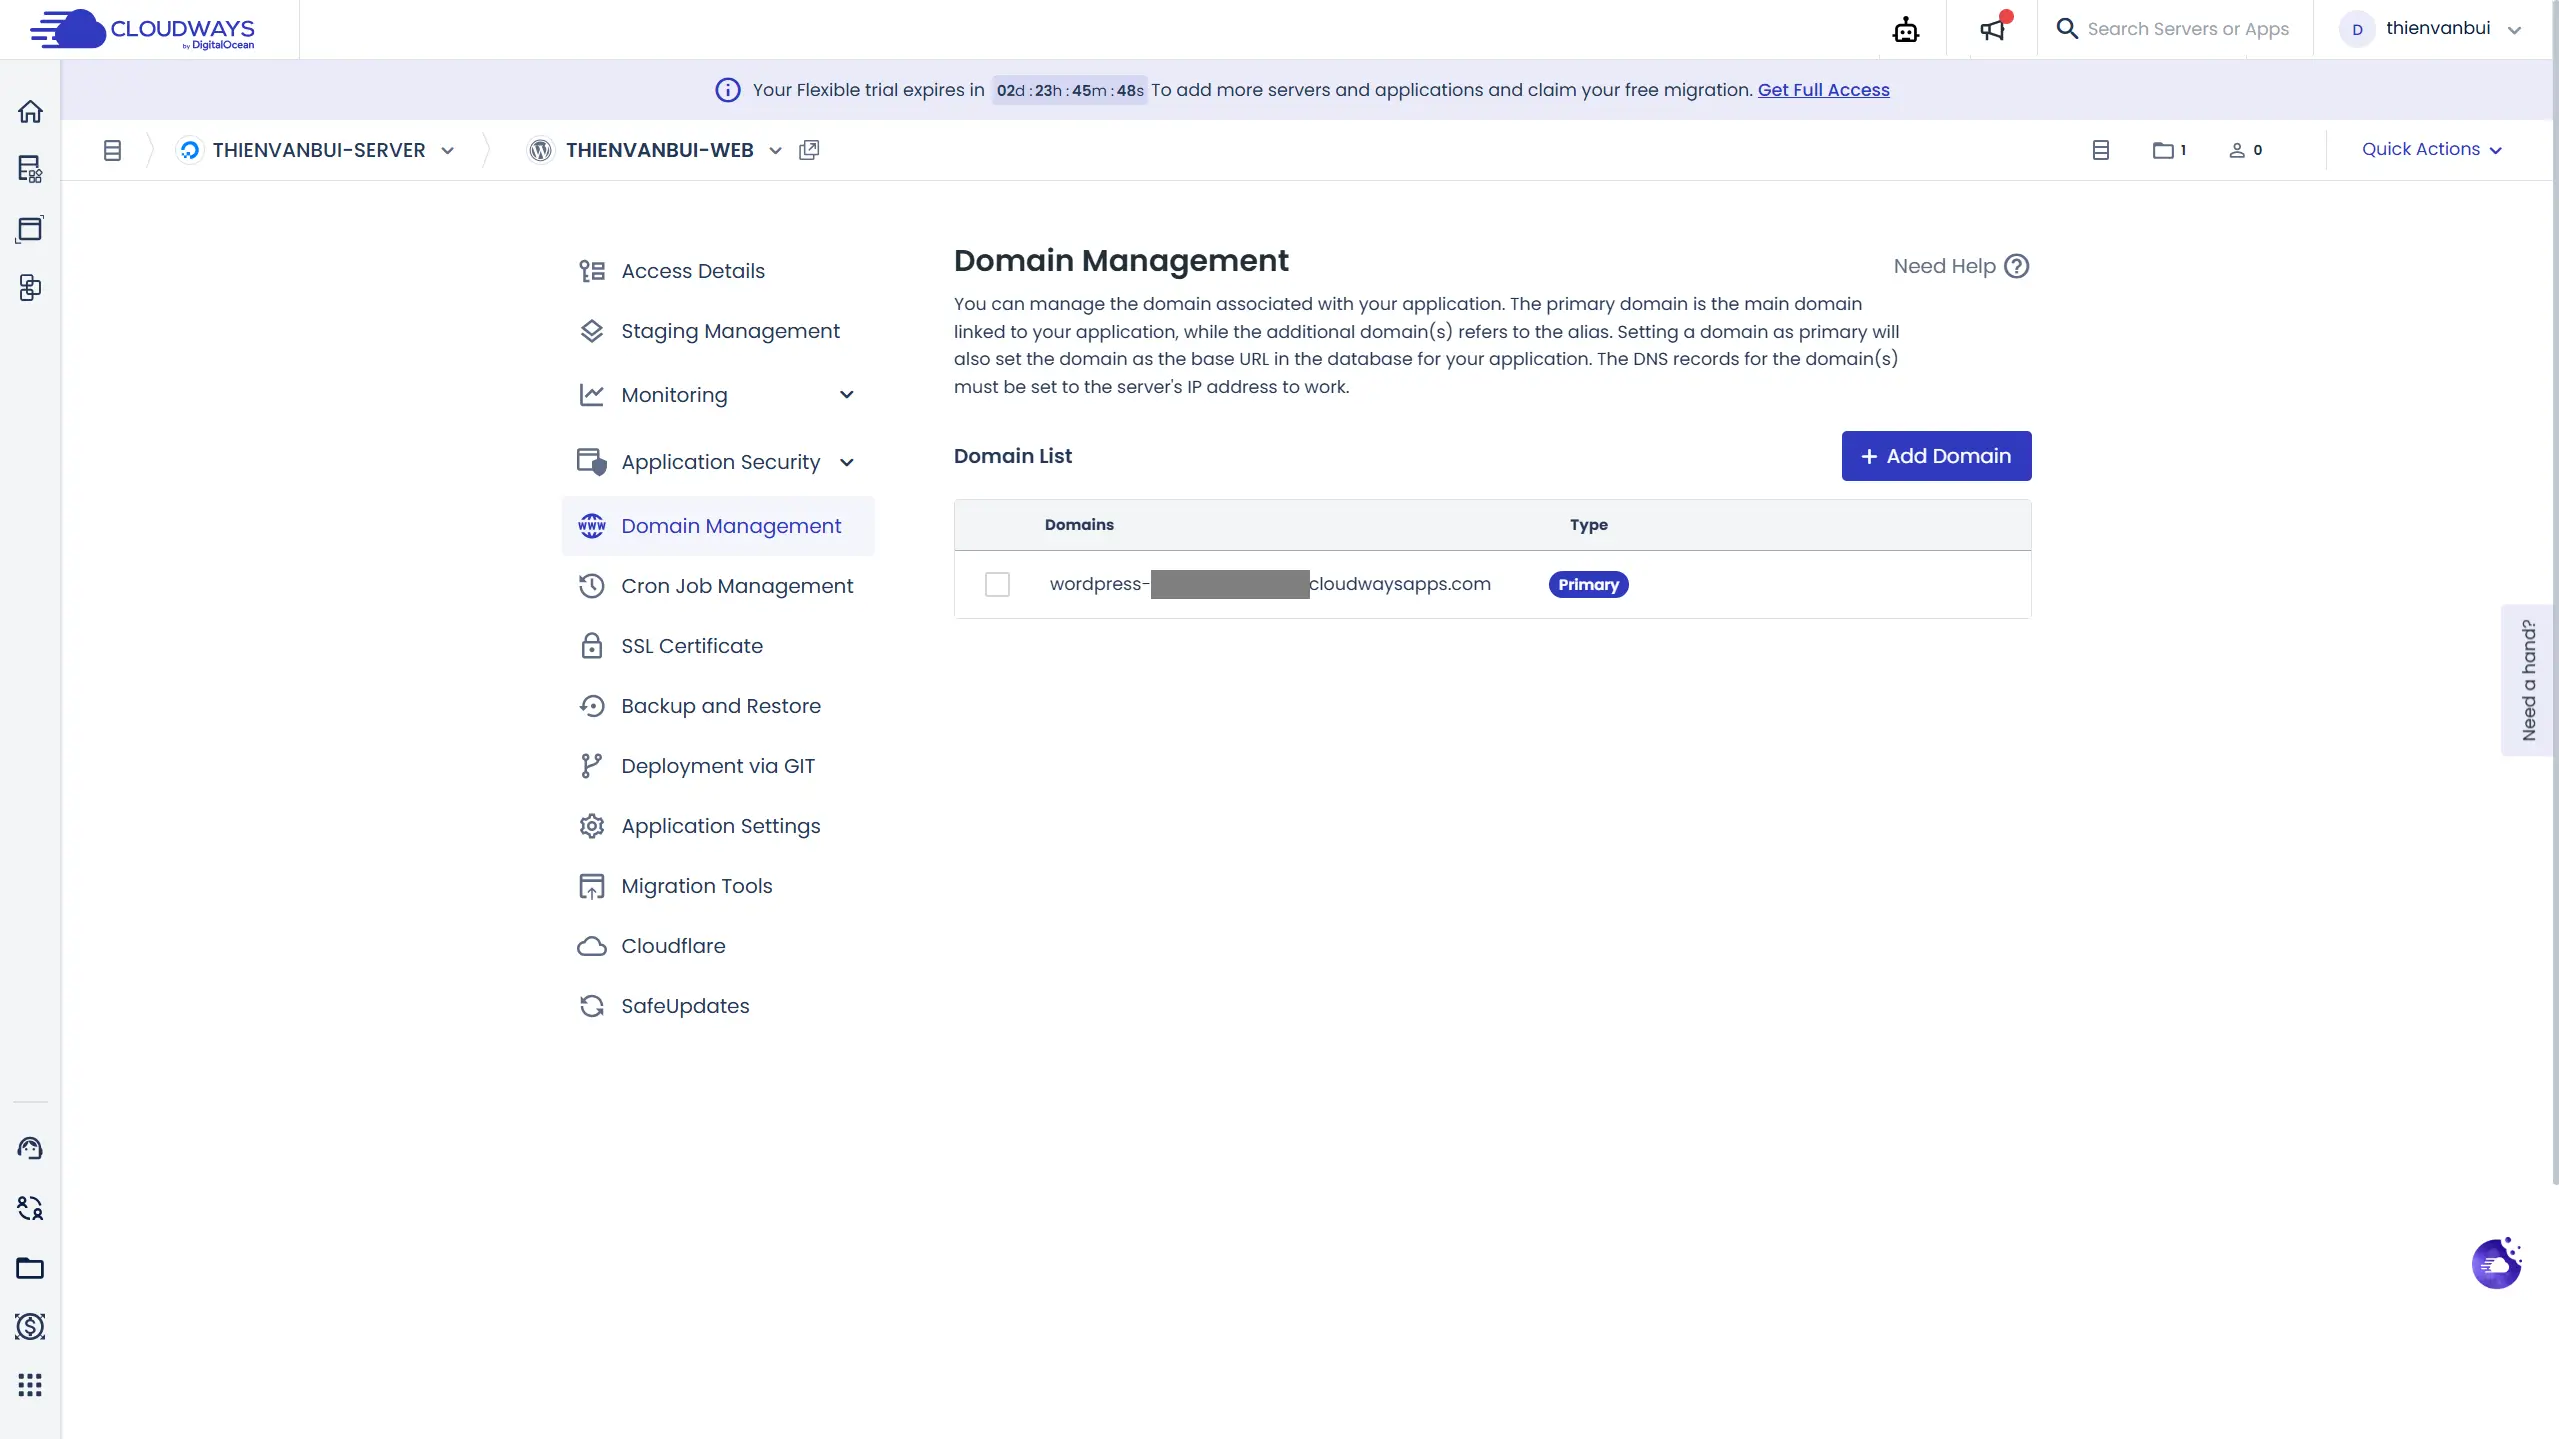This screenshot has width=2559, height=1439.
Task: Open the apps grid icon in sidebar
Action: (x=30, y=1385)
